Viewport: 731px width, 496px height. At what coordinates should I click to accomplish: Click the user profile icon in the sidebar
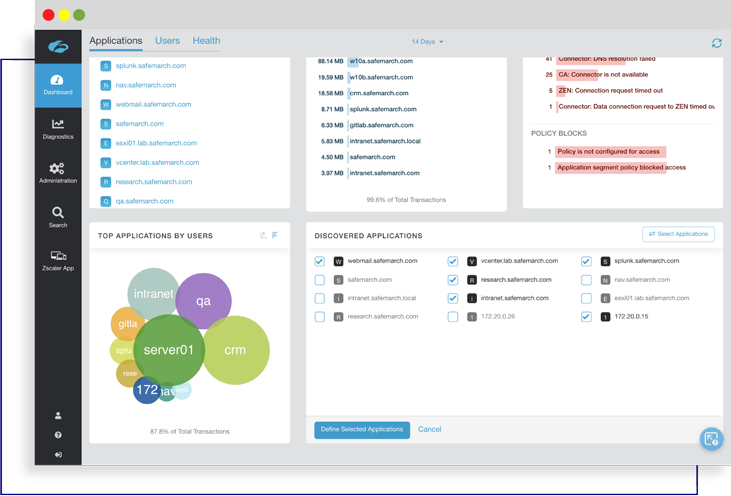pos(58,415)
